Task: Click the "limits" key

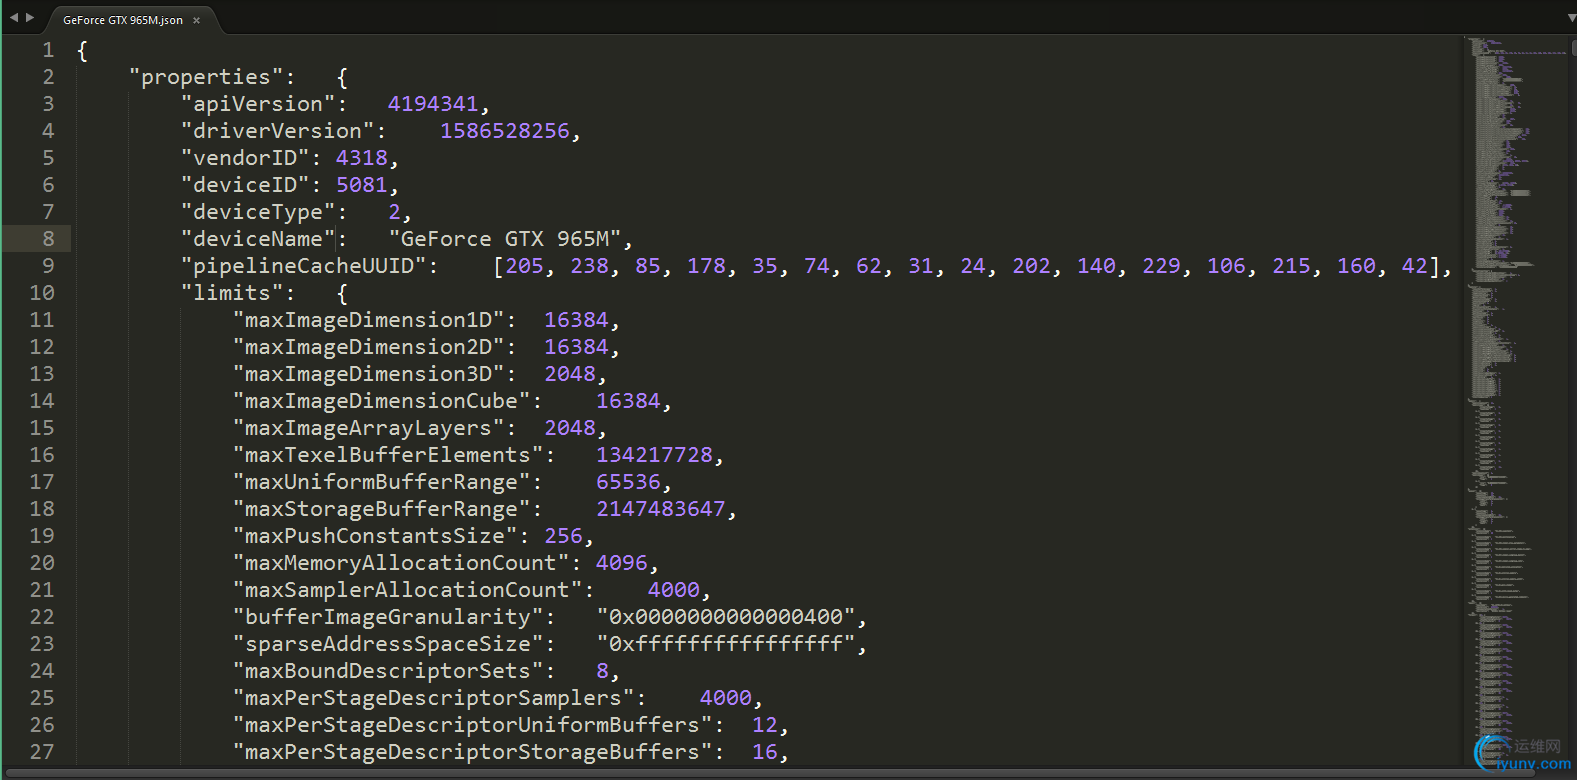Action: point(232,293)
